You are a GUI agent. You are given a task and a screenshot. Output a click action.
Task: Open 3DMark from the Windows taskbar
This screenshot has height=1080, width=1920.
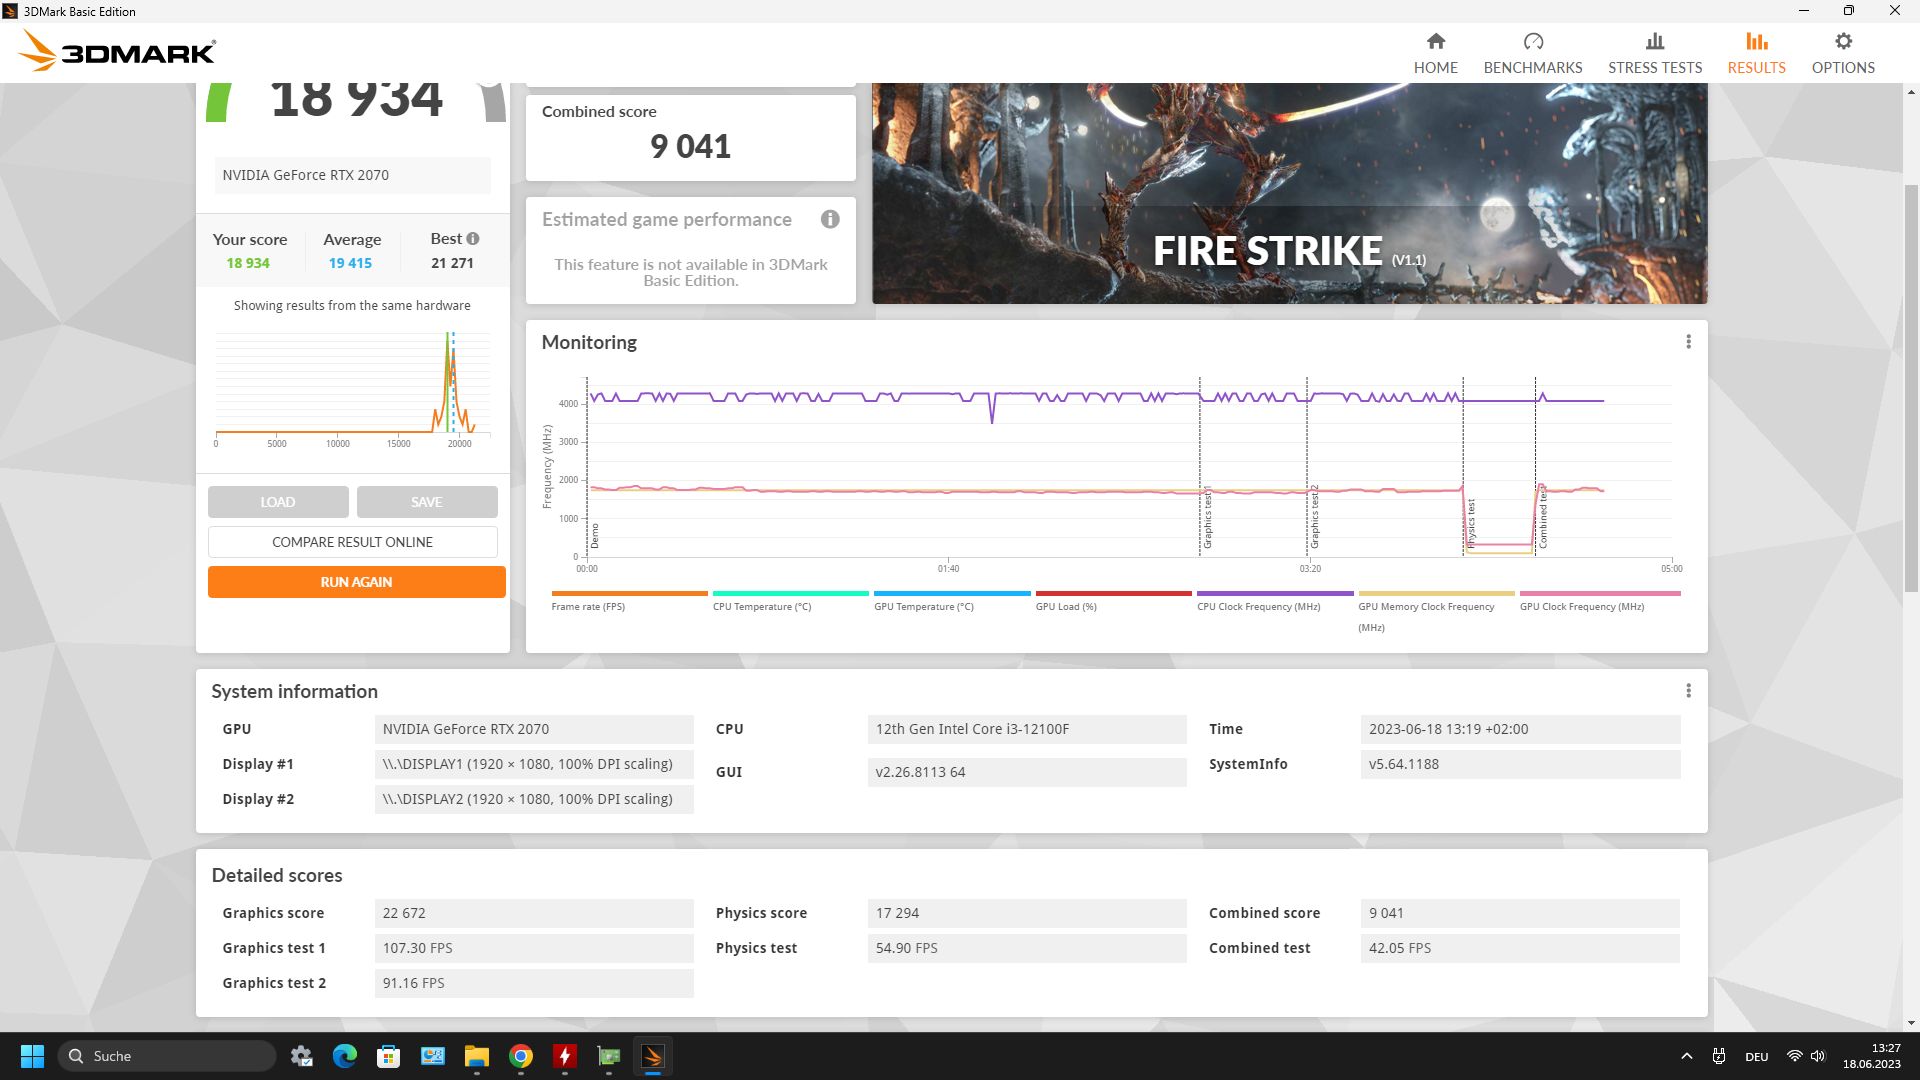tap(652, 1056)
